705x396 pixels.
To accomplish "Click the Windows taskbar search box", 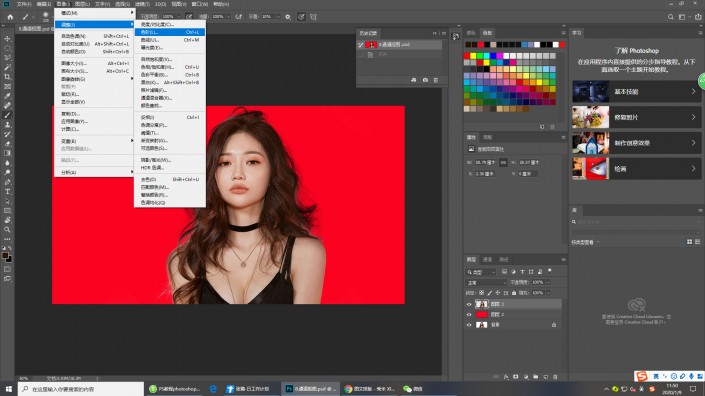I will tap(81, 389).
